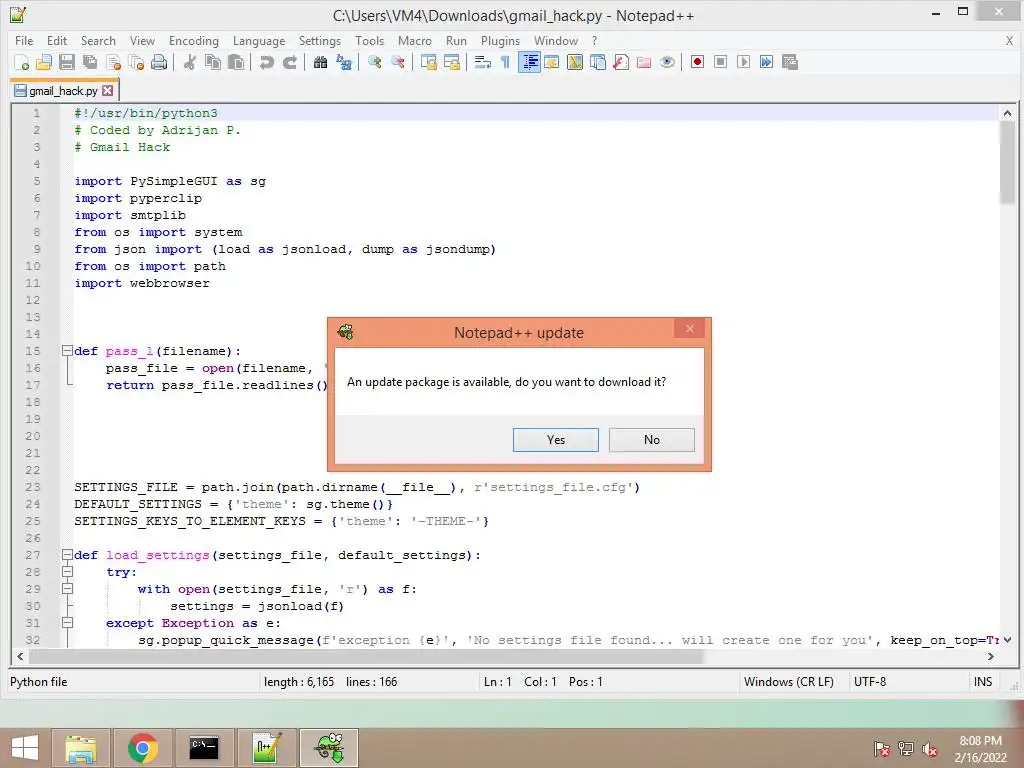Click the taskbar volume speaker icon

tap(930, 749)
